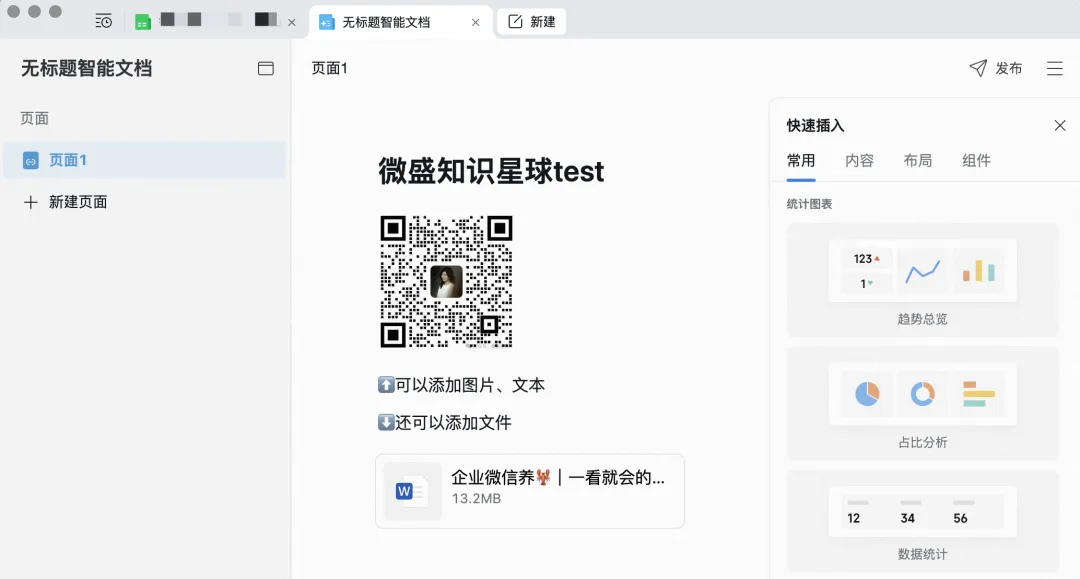Viewport: 1080px width, 579px height.
Task: Click the 新建 compose icon
Action: click(515, 21)
